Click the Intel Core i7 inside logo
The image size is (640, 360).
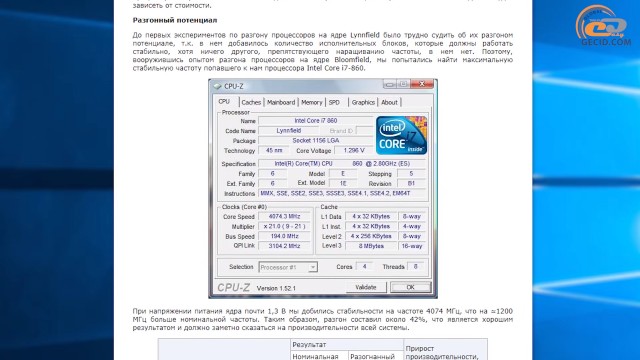pyautogui.click(x=401, y=135)
